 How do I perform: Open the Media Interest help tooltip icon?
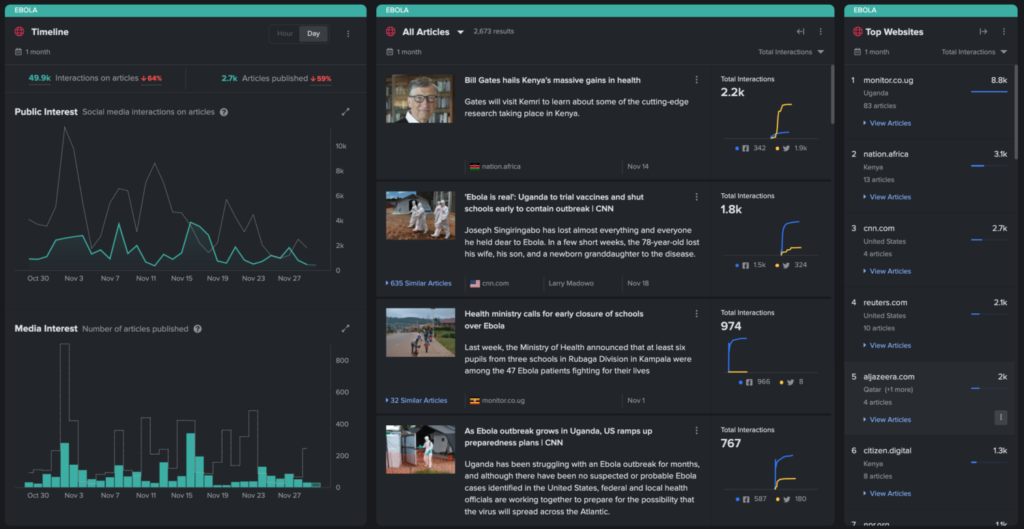point(197,329)
